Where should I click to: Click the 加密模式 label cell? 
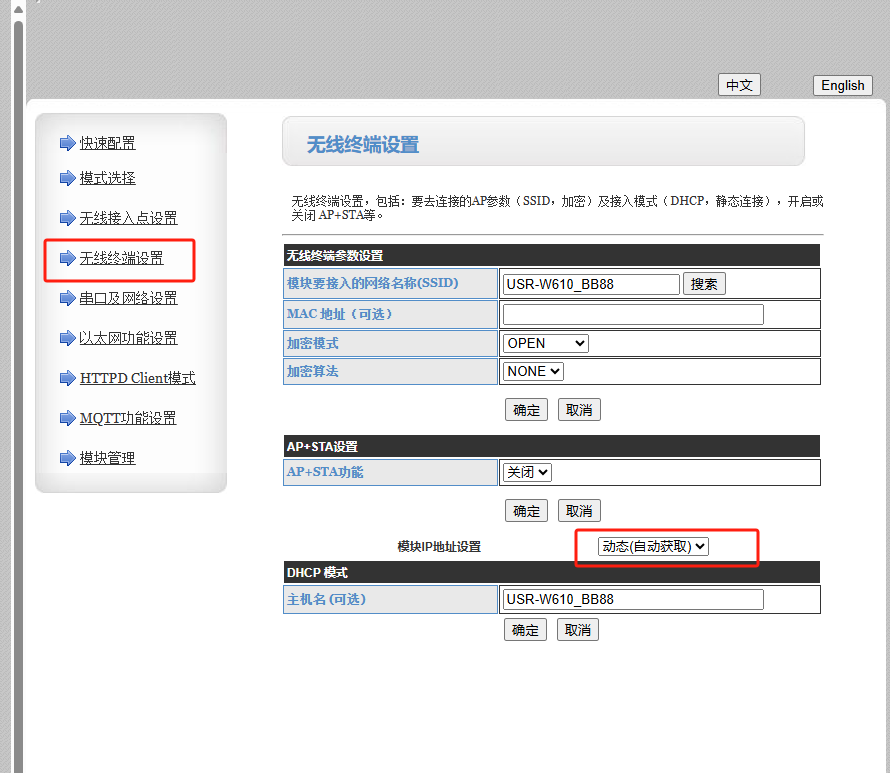[390, 343]
